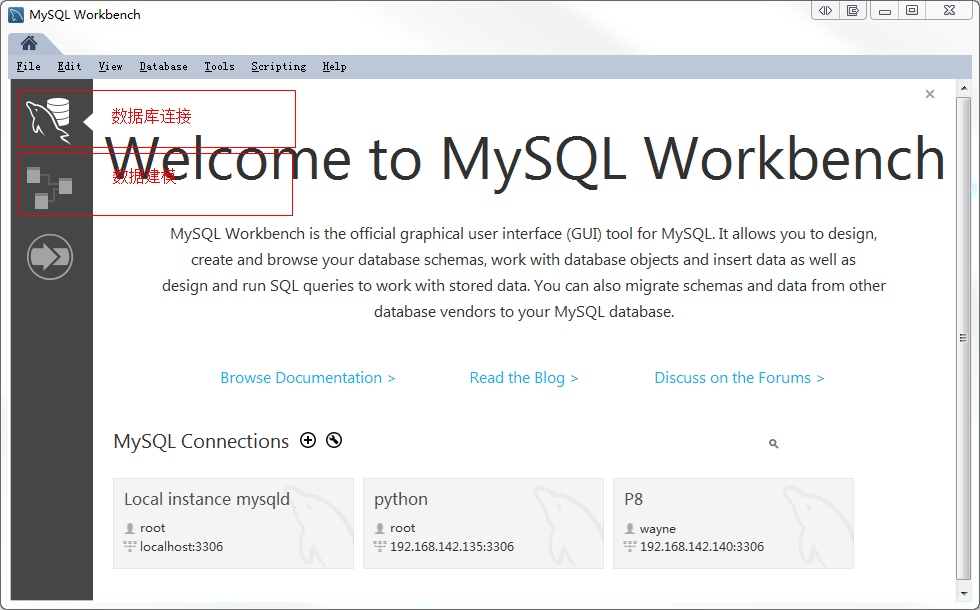Click the connections search magnifier icon
The width and height of the screenshot is (980, 610).
pyautogui.click(x=774, y=444)
